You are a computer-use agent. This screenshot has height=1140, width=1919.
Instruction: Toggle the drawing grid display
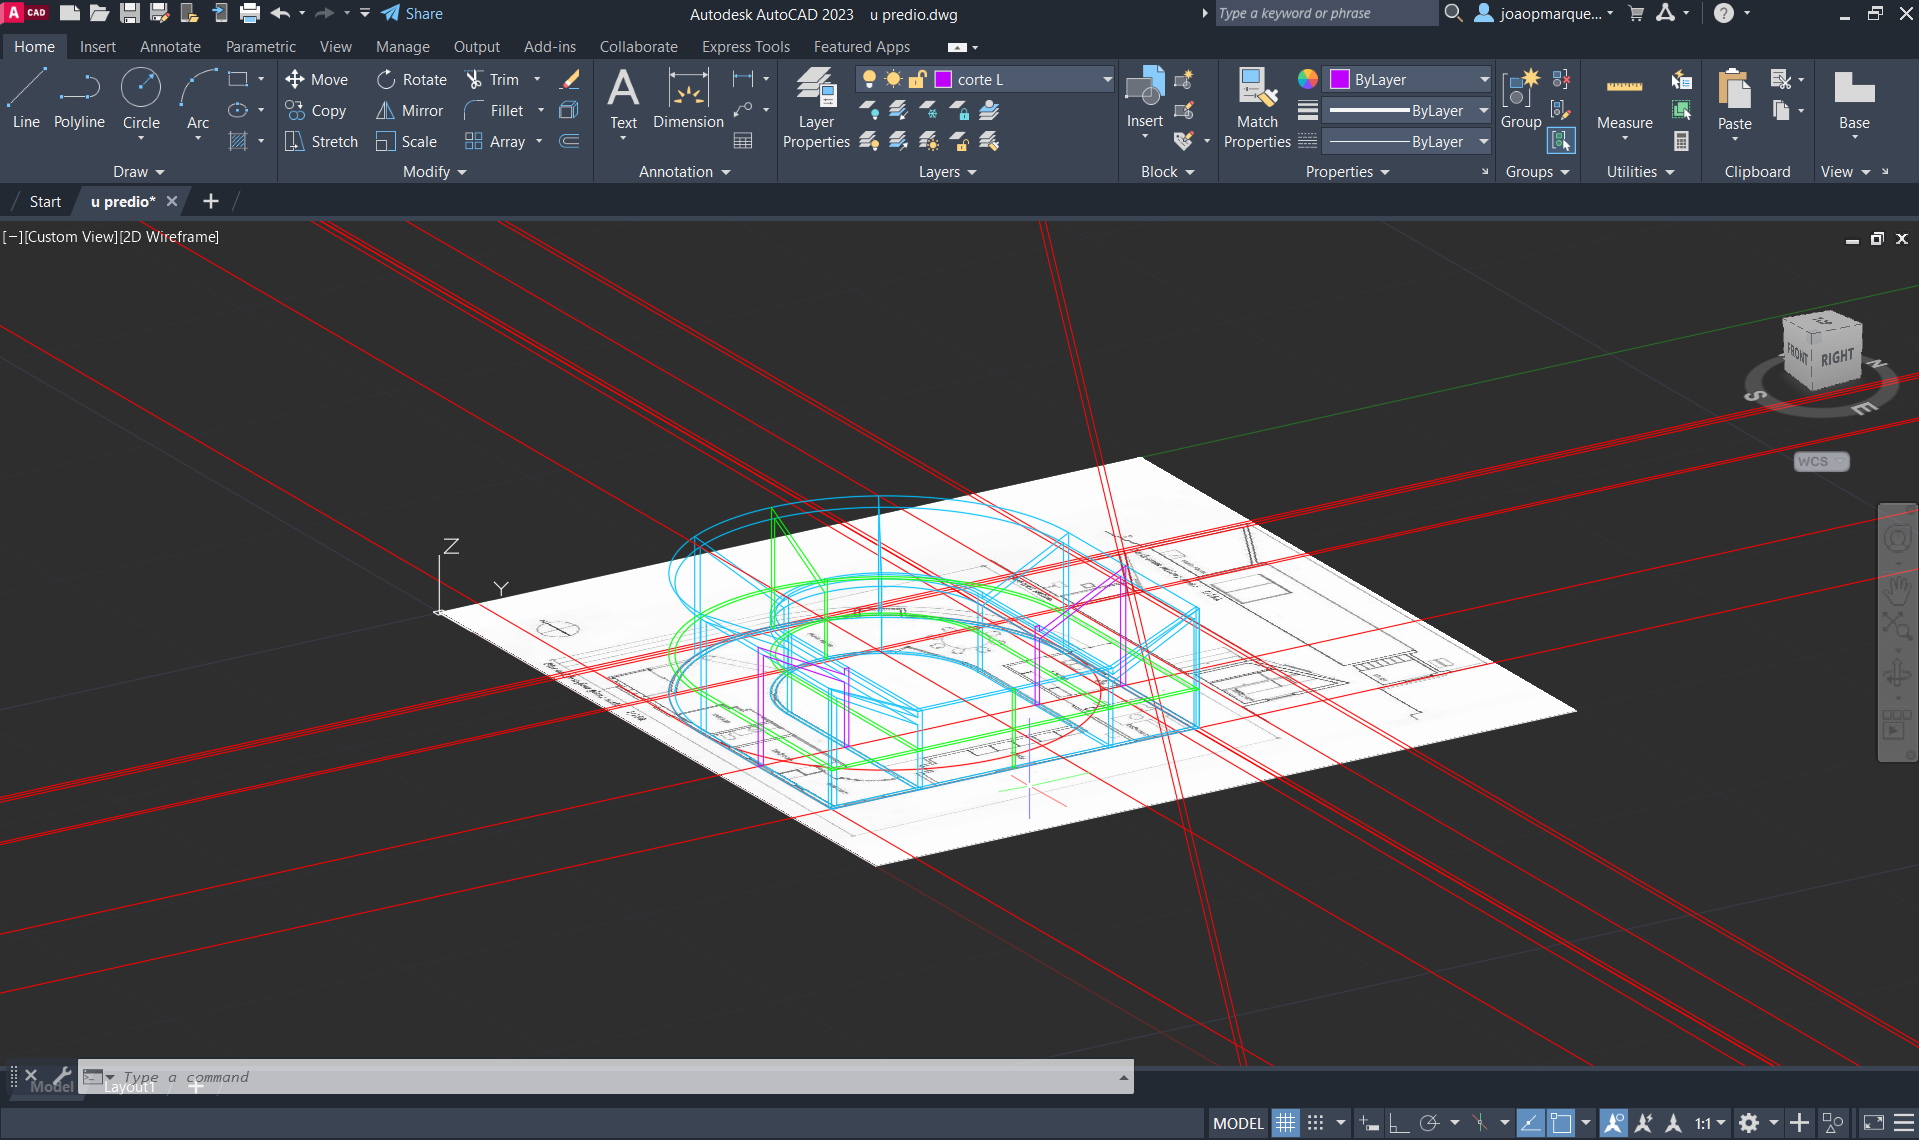[1285, 1123]
